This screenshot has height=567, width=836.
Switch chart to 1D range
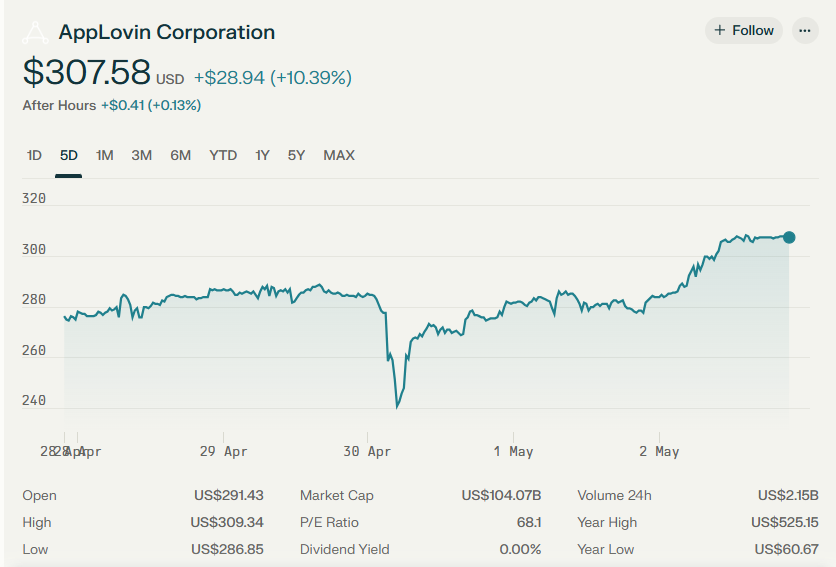pyautogui.click(x=34, y=155)
